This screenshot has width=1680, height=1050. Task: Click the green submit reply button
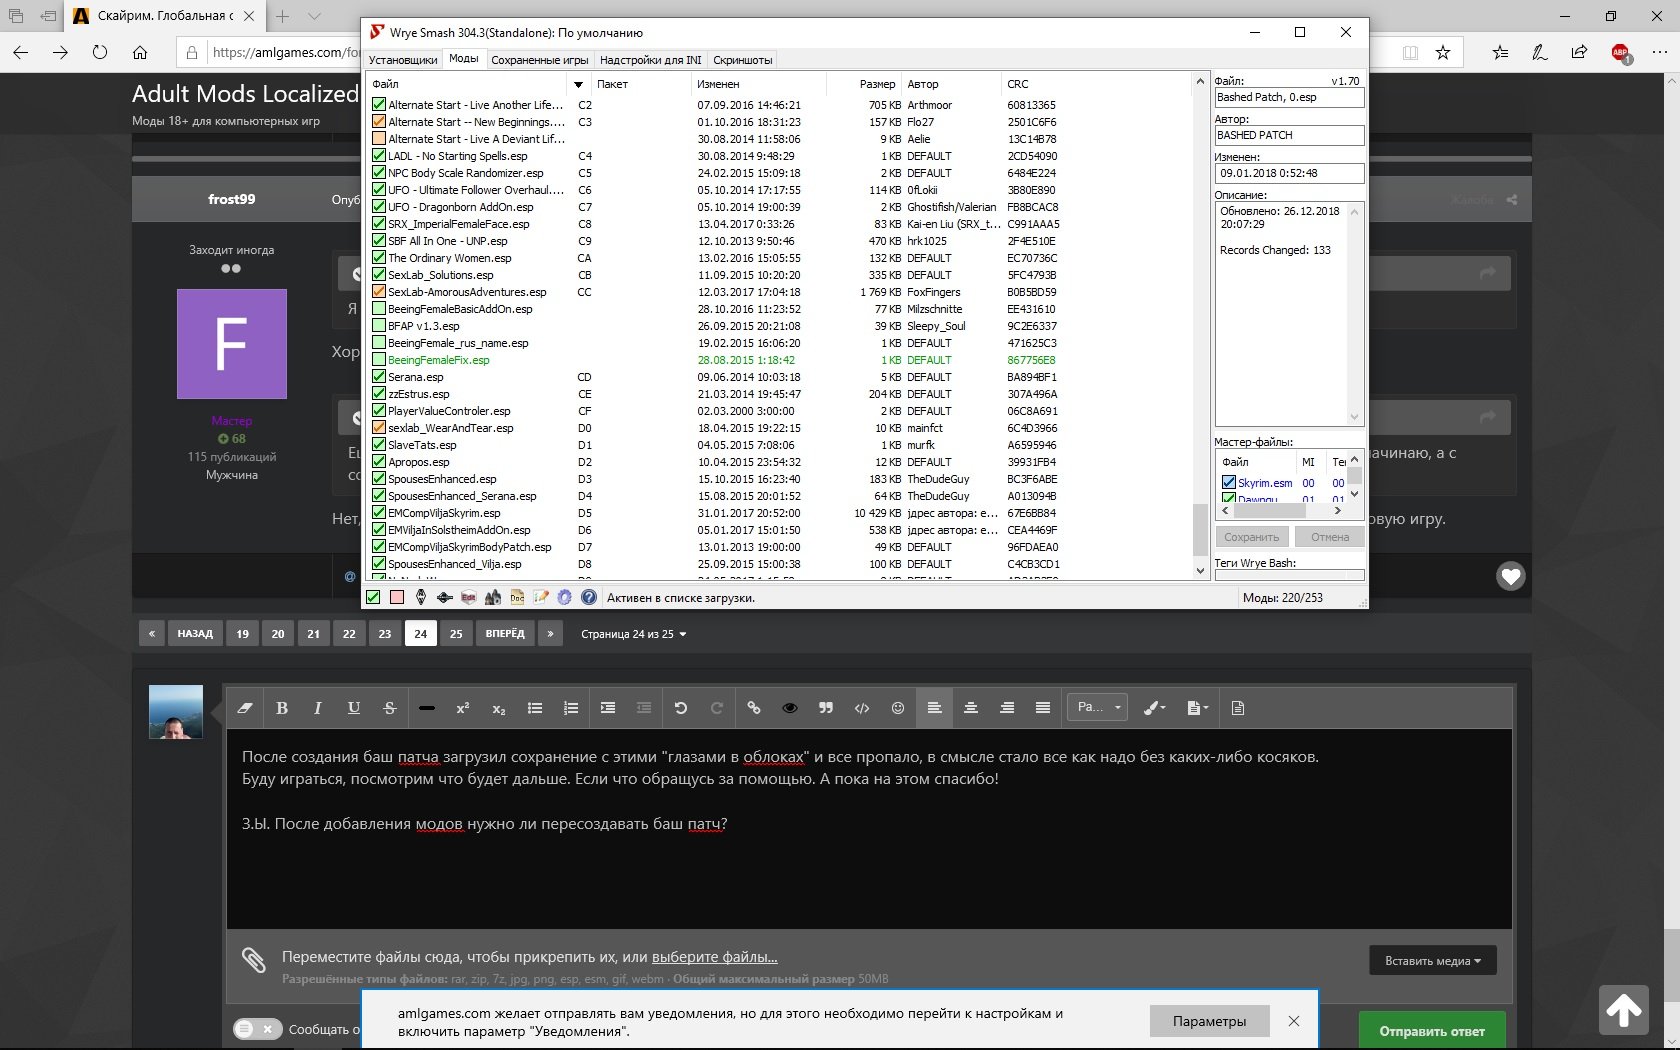coord(1431,1031)
